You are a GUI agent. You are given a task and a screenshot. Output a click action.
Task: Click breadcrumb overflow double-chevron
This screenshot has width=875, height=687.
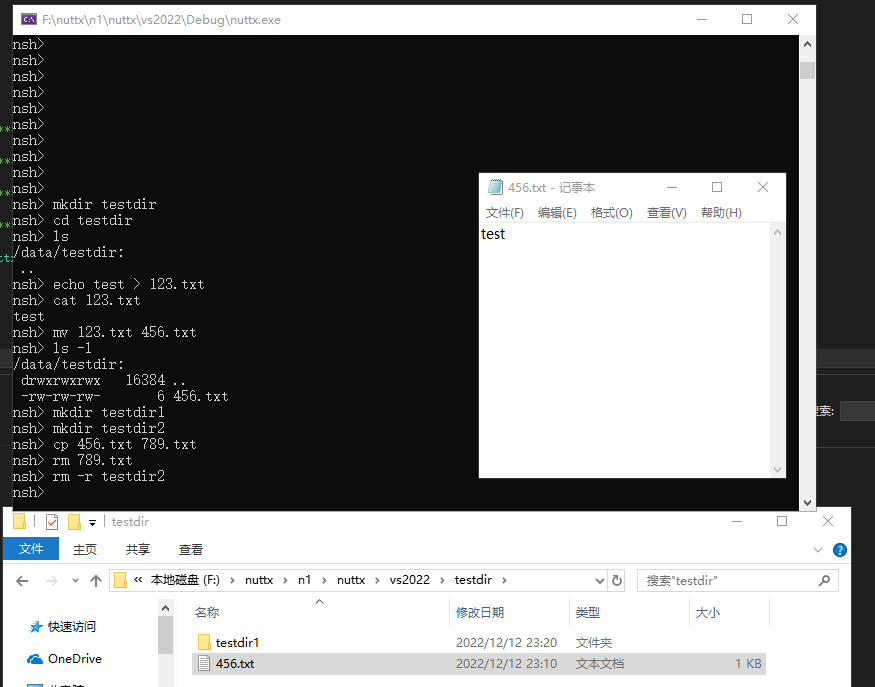[138, 580]
